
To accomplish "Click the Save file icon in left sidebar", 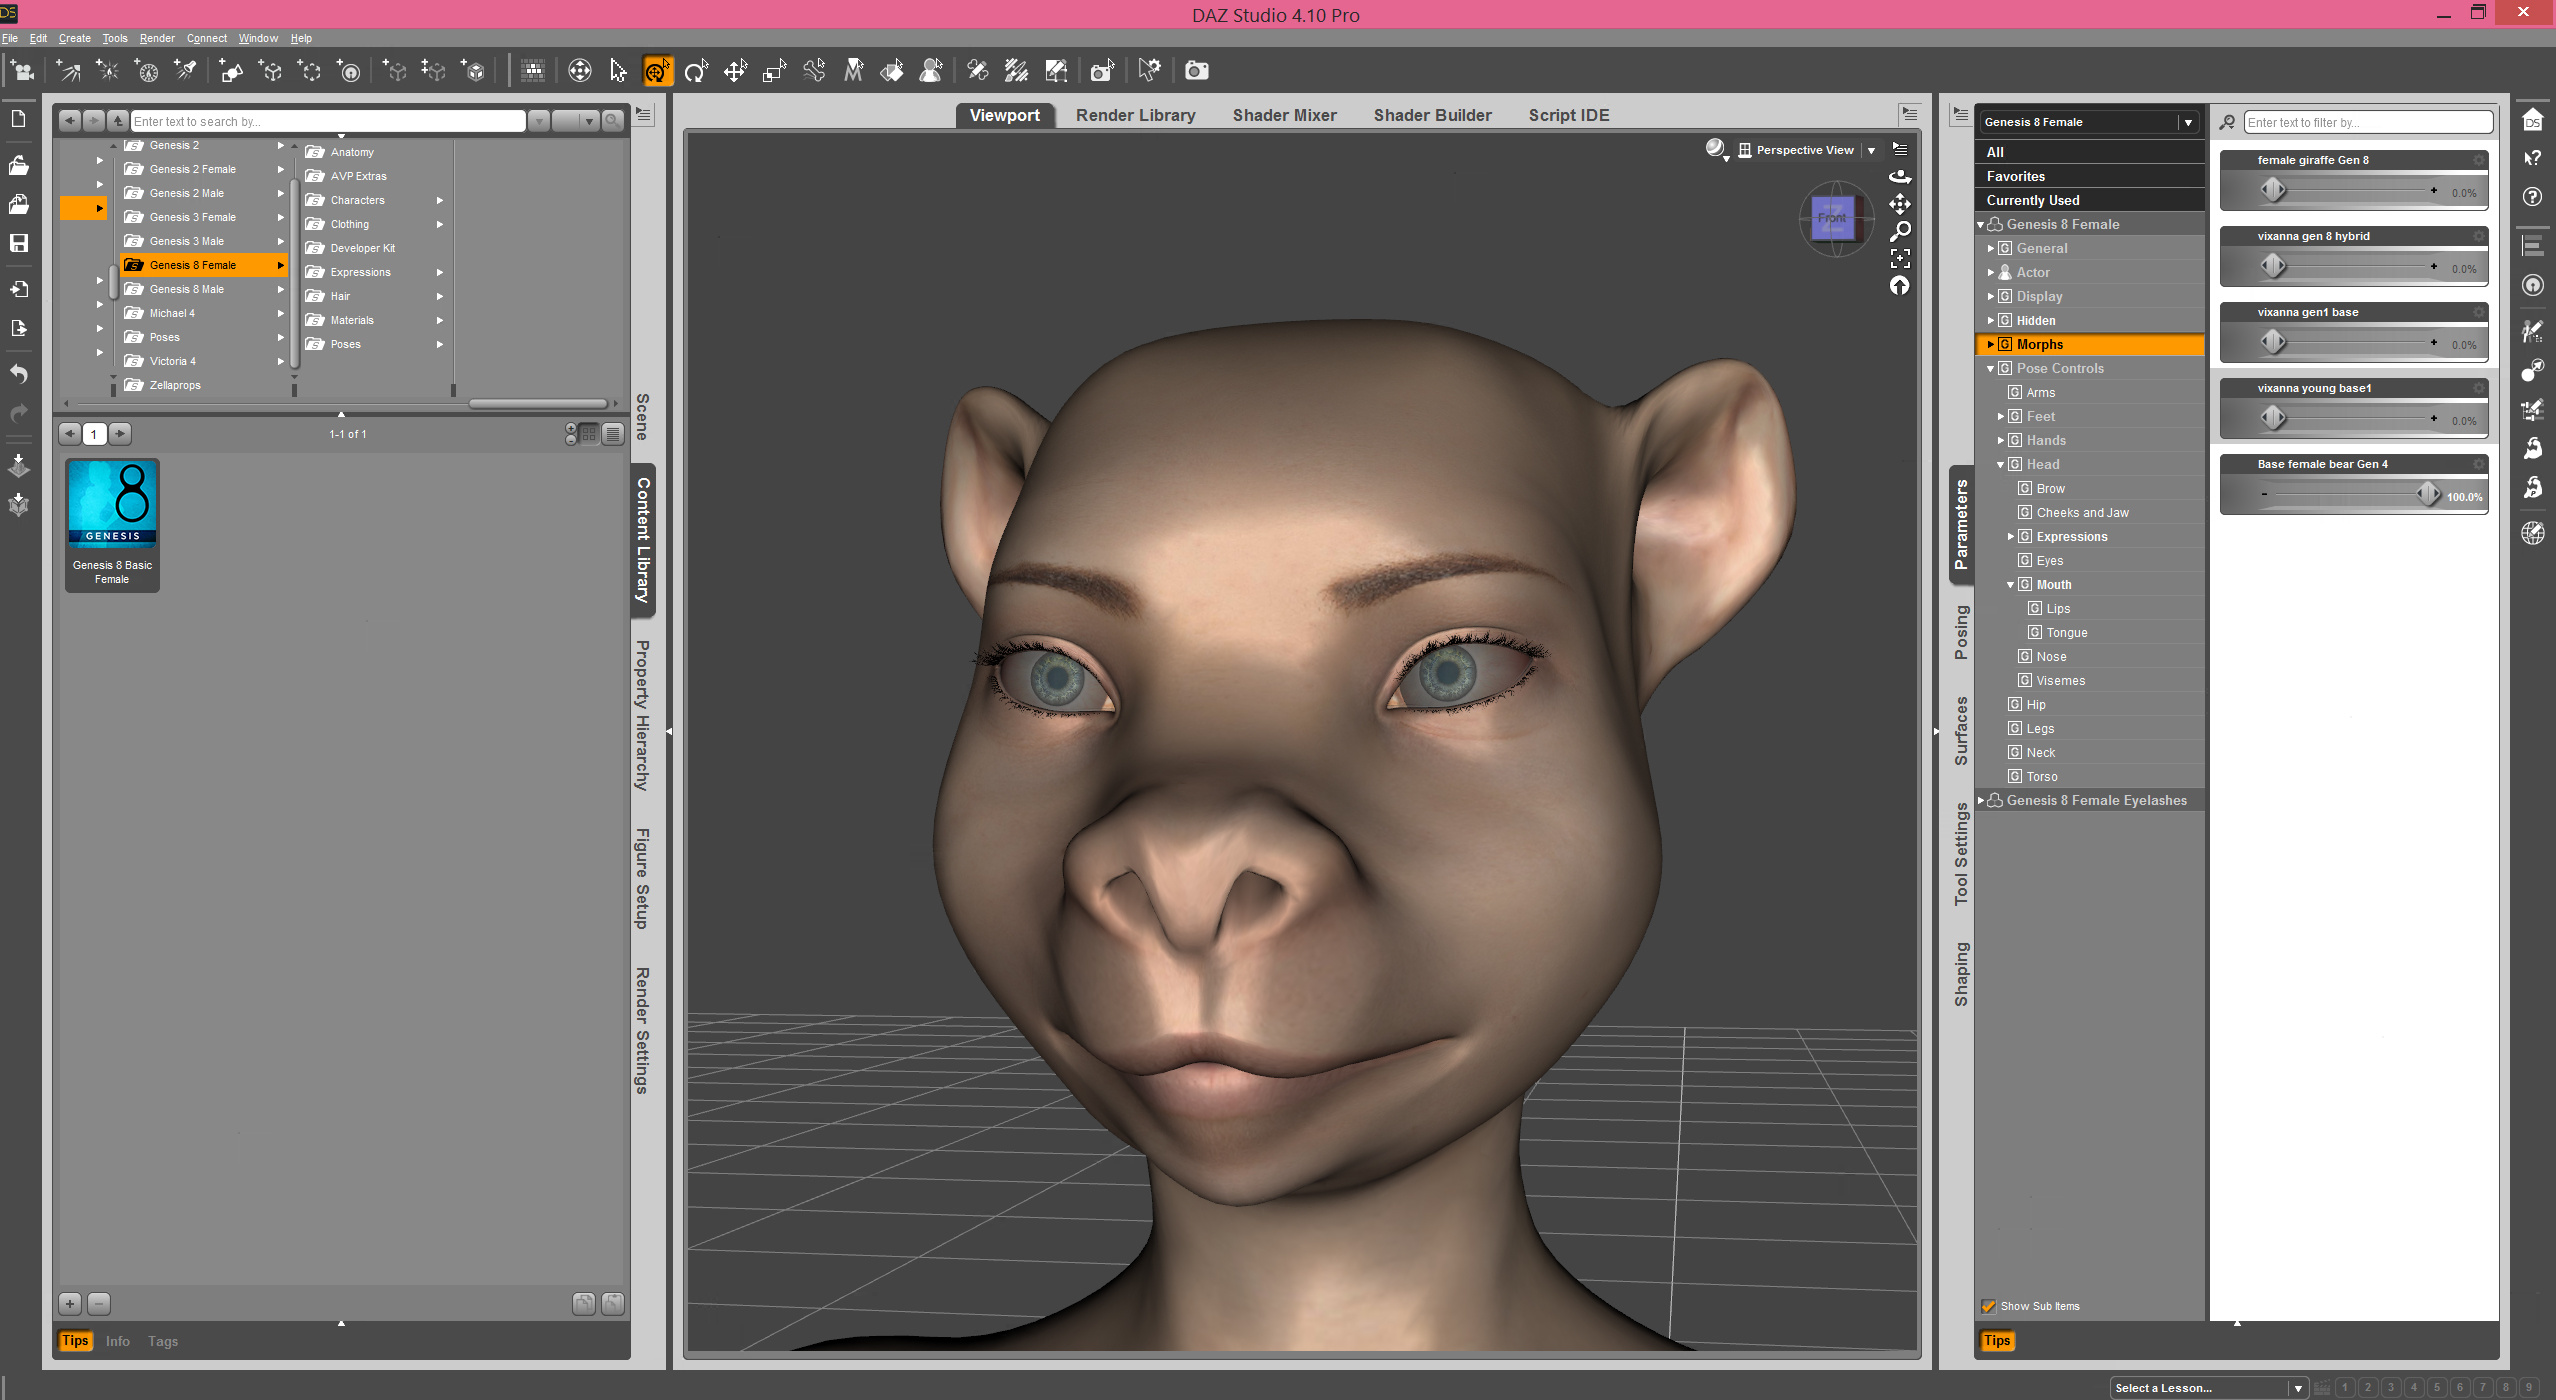I will click(19, 243).
